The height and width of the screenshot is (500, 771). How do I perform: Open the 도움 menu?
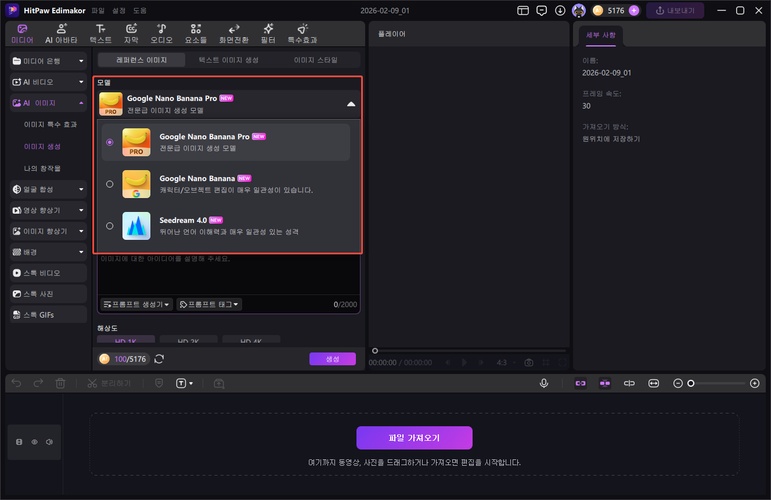[x=140, y=10]
